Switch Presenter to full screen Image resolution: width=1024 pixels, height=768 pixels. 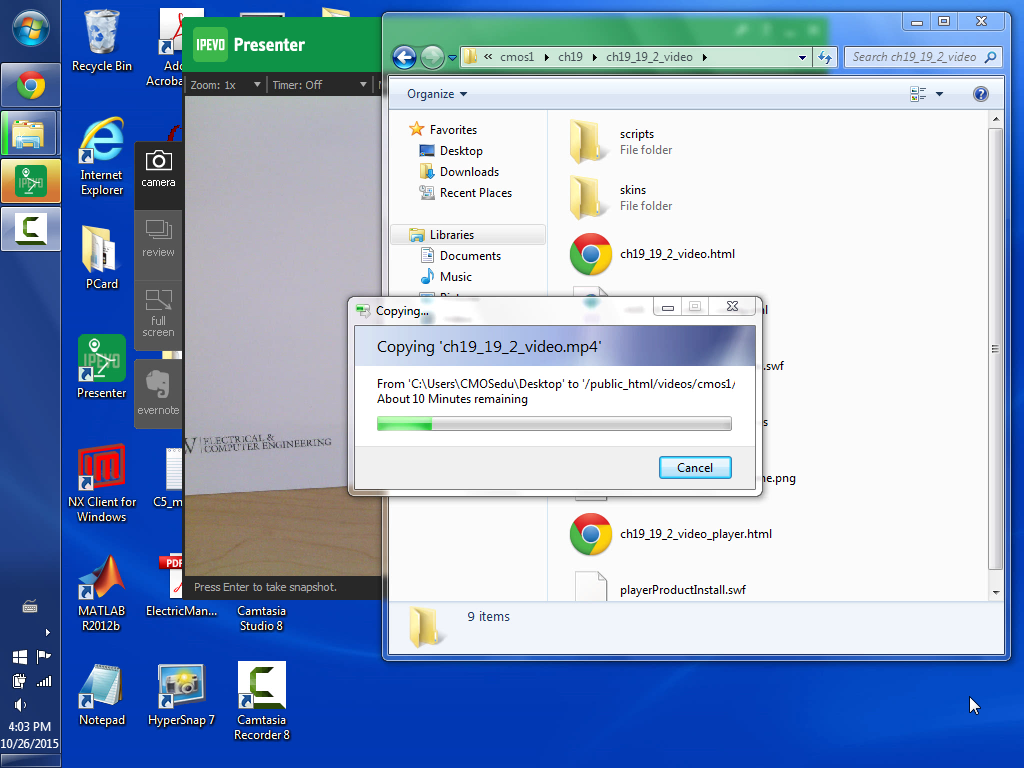[x=158, y=311]
